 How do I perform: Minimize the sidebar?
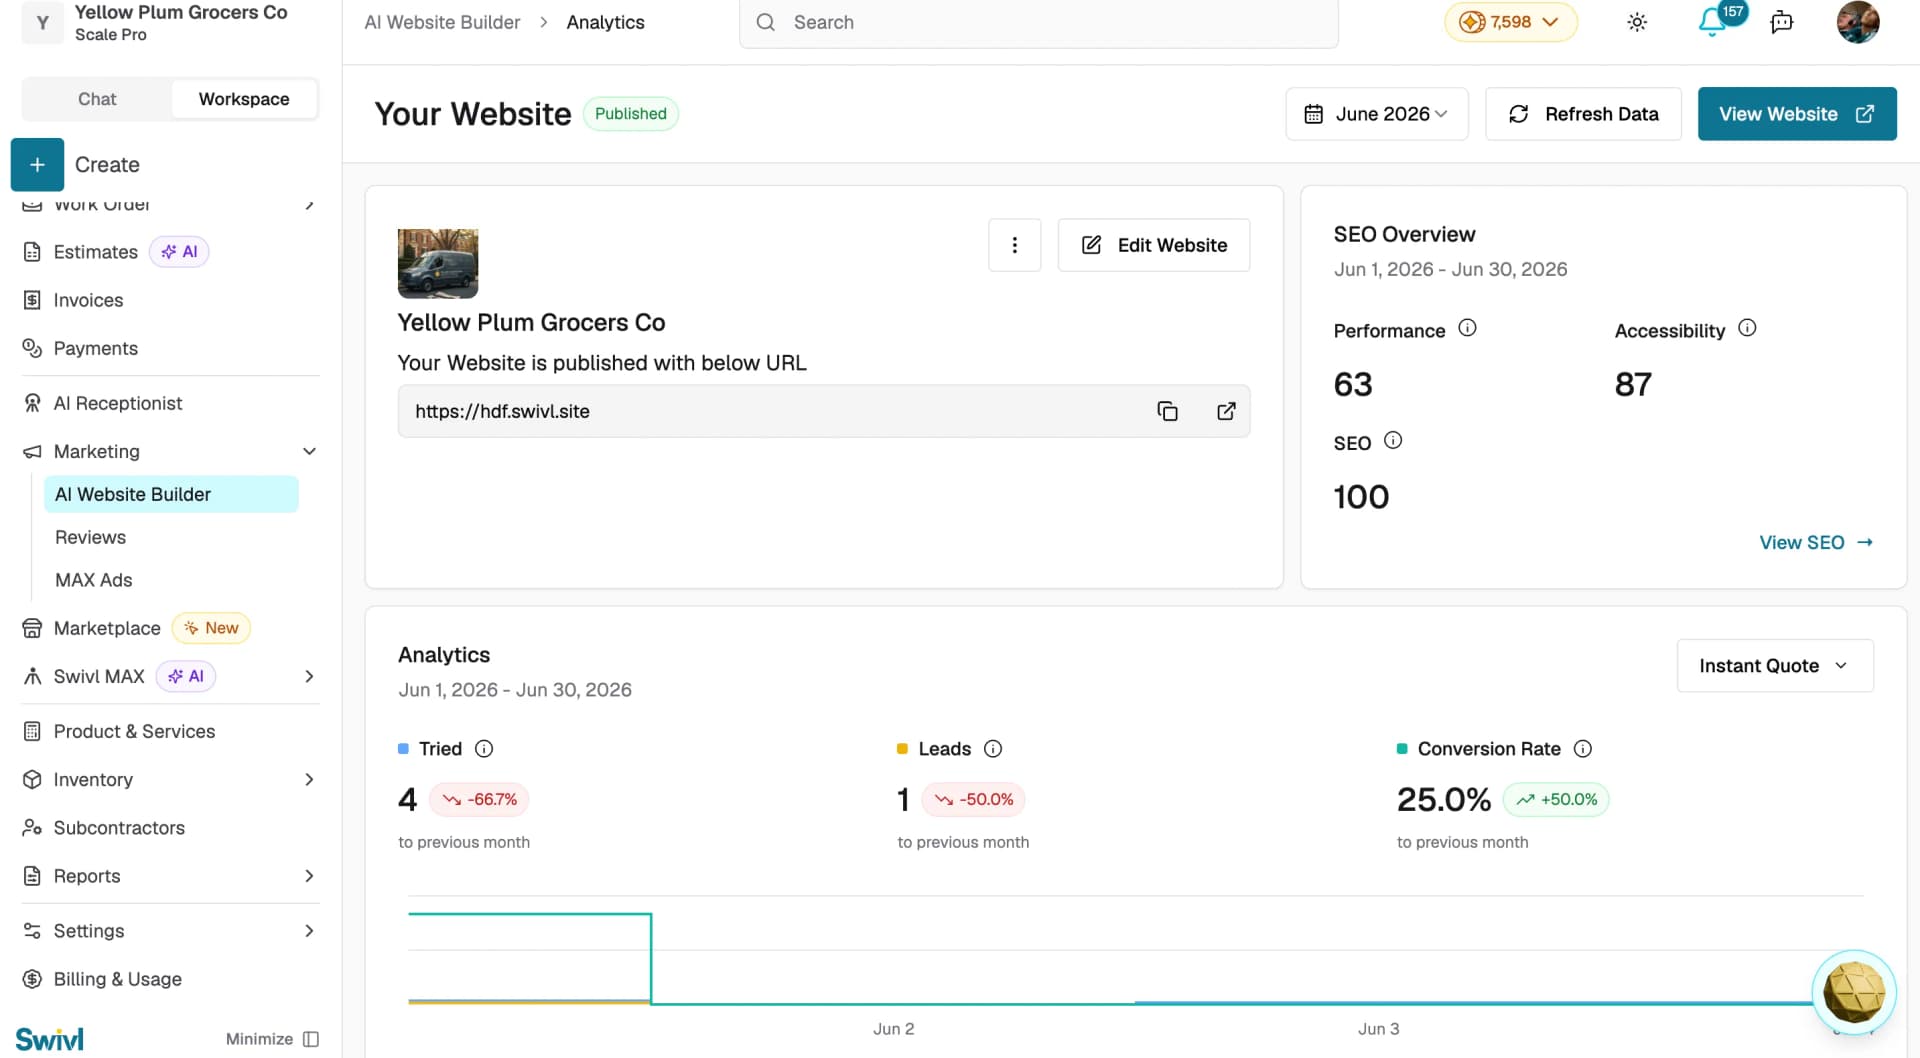272,1039
